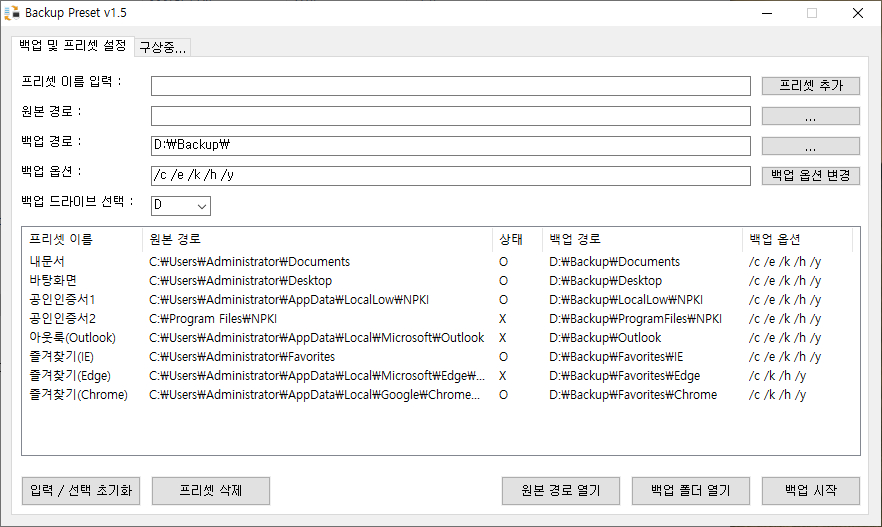Expand the 백업 드라이브 선택 dropdown
The width and height of the screenshot is (882, 527).
[181, 206]
